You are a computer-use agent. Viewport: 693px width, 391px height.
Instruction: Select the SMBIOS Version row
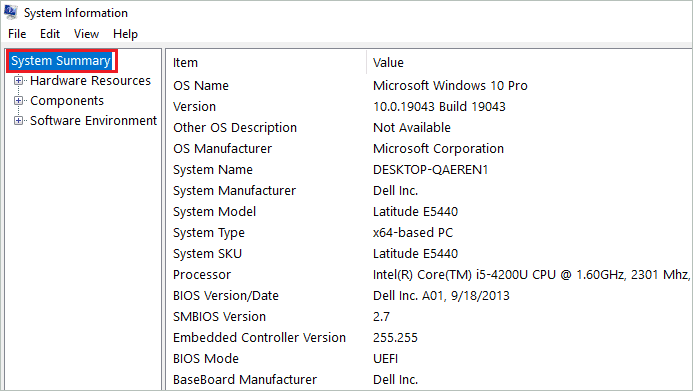click(220, 316)
